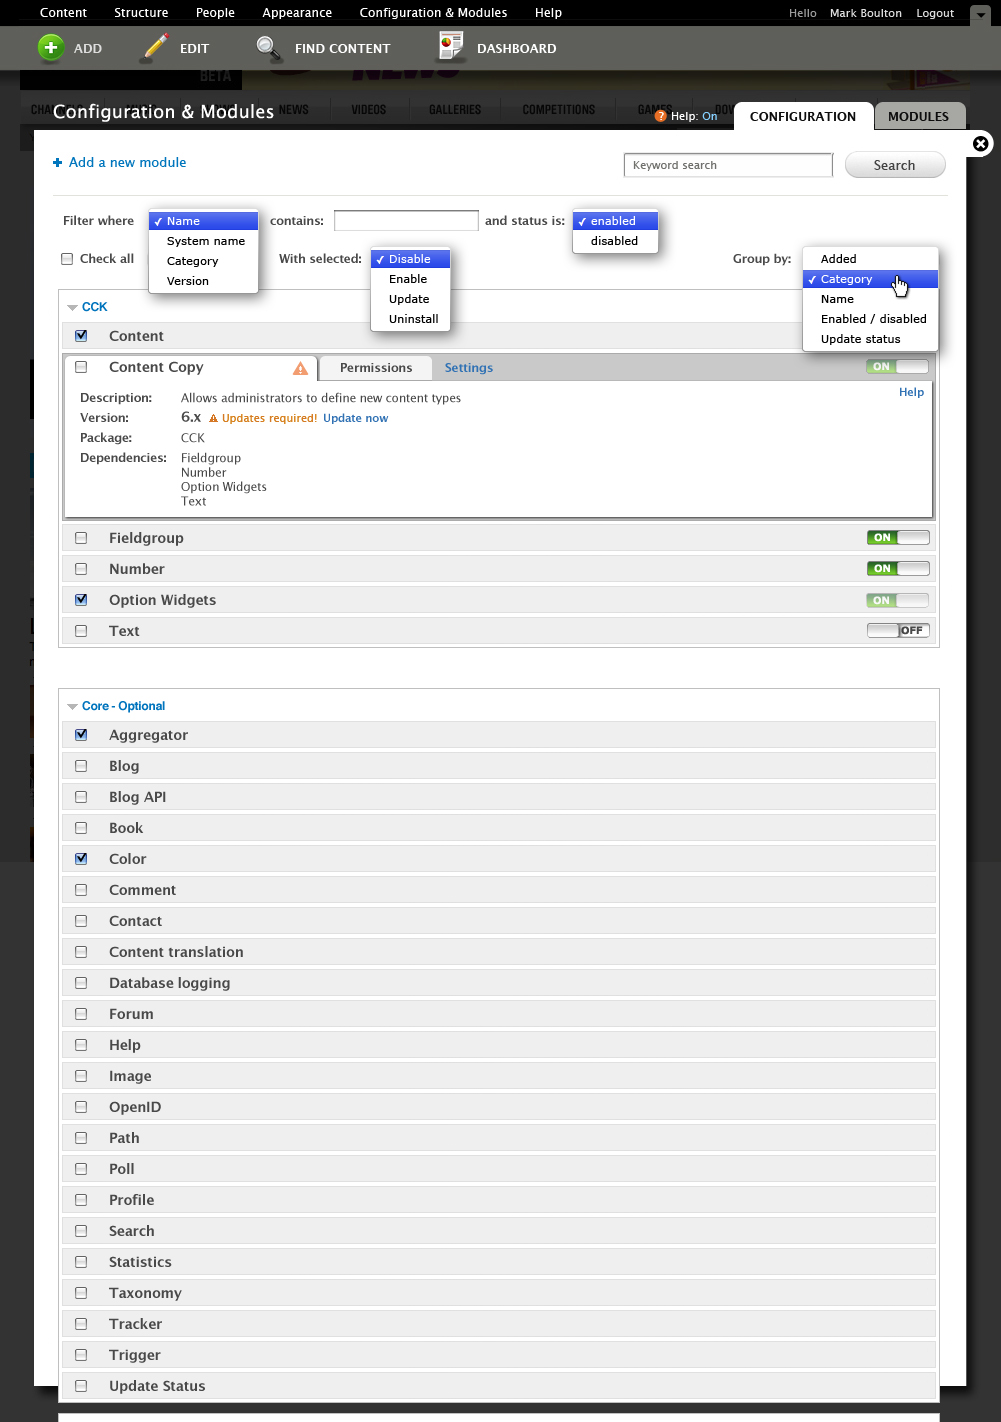Uncheck the Aggregator checkbox

(81, 735)
